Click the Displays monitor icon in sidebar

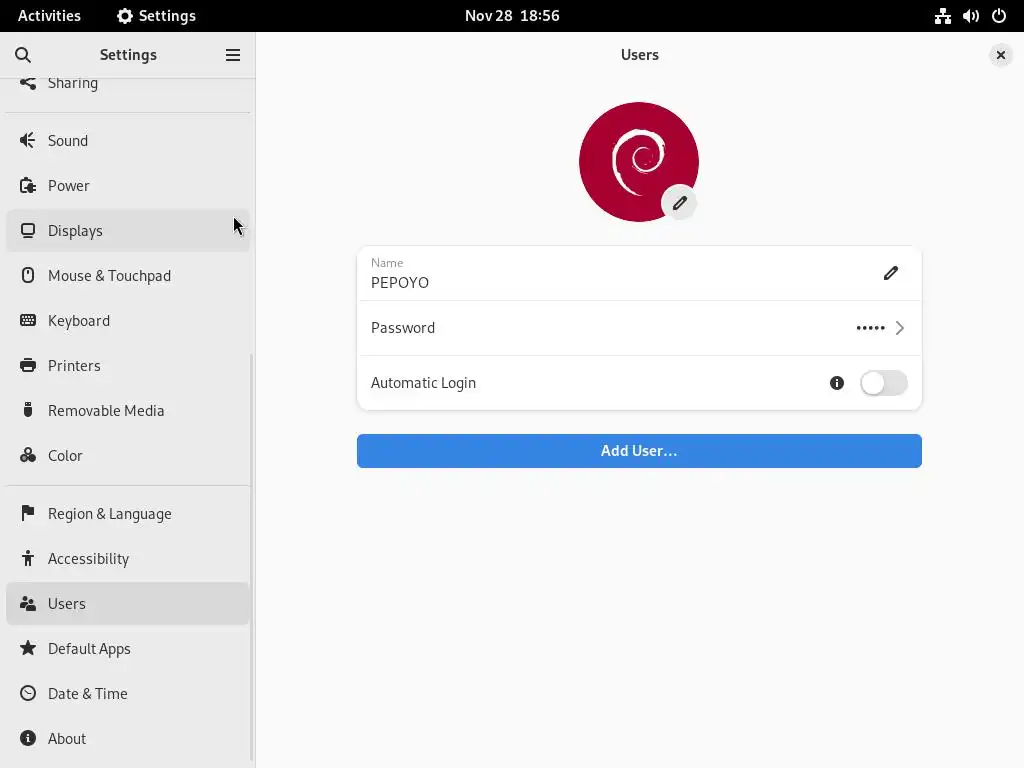pos(27,231)
